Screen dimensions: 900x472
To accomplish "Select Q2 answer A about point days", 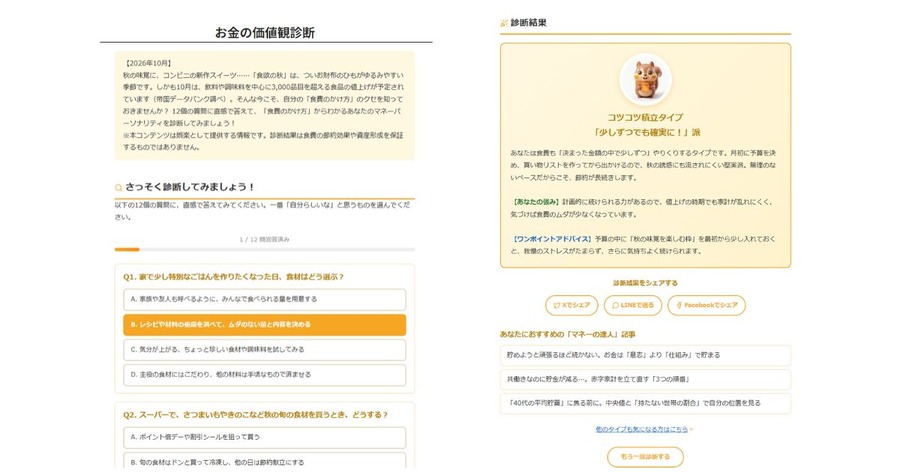I will point(265,437).
